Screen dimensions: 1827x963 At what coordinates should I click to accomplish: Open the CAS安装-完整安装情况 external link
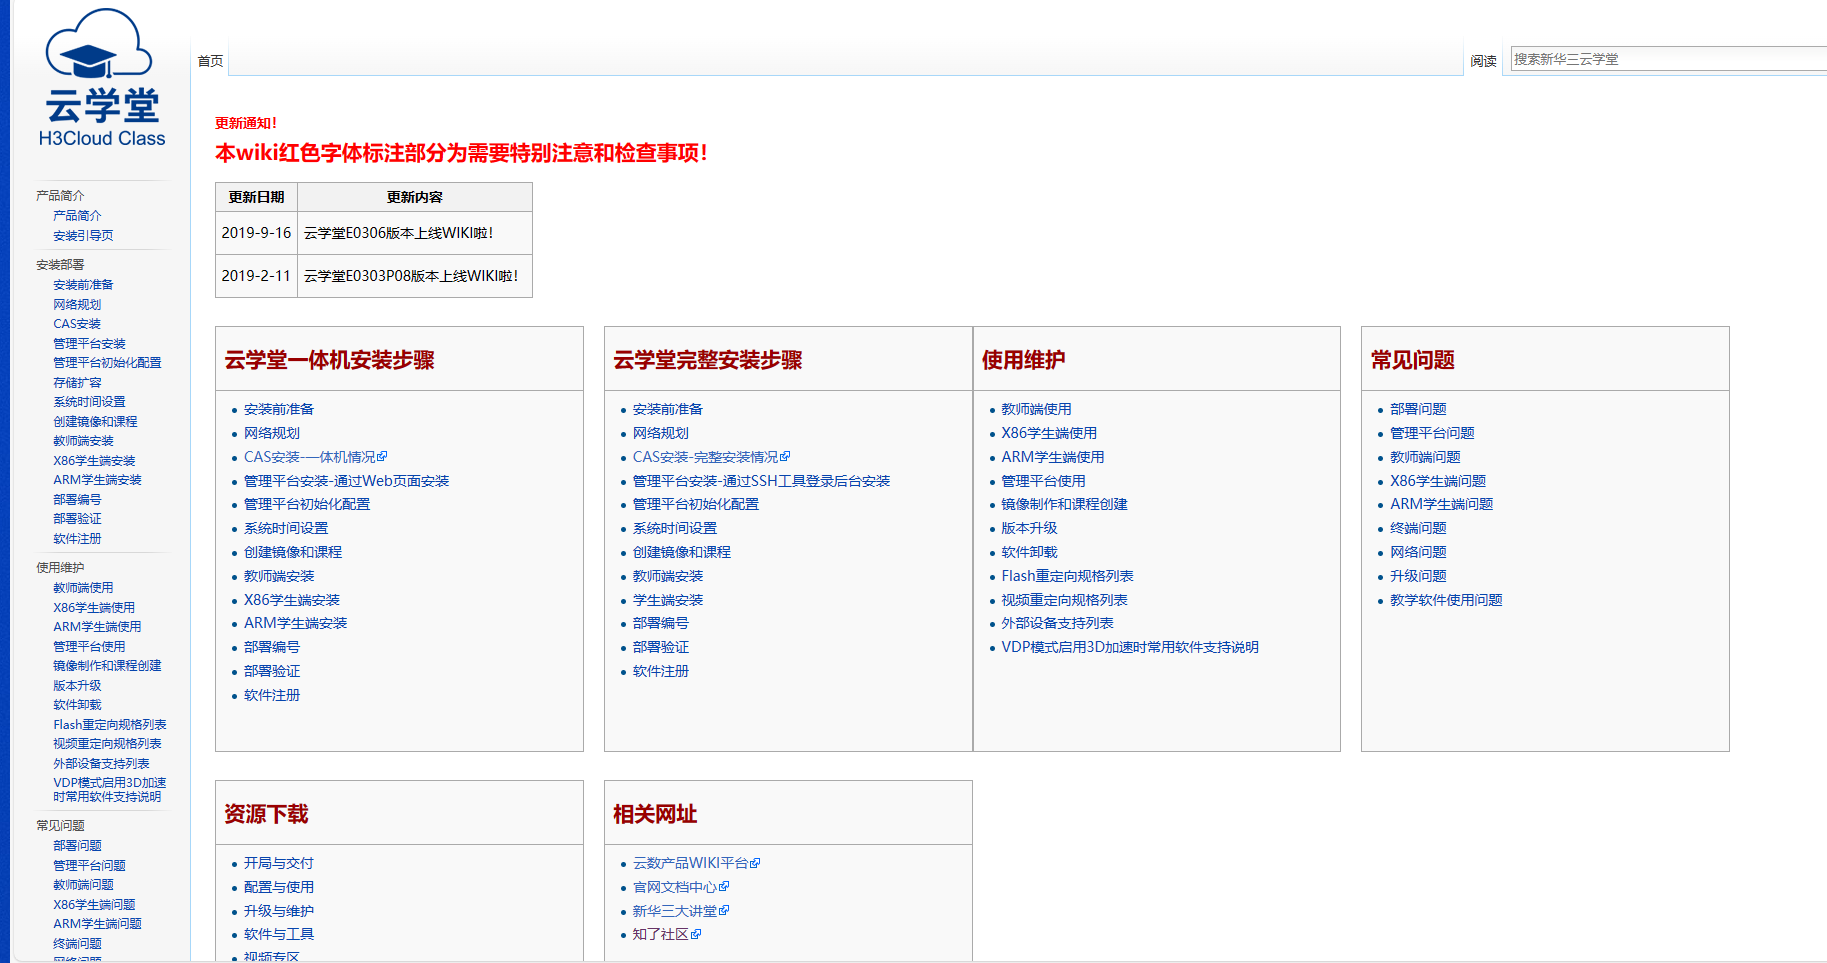point(711,457)
